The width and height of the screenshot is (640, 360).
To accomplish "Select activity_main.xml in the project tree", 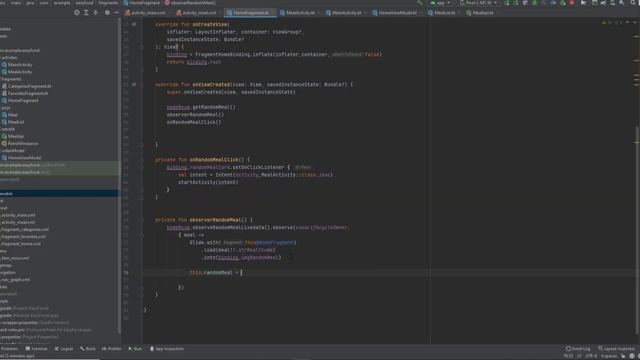I will [x=18, y=215].
